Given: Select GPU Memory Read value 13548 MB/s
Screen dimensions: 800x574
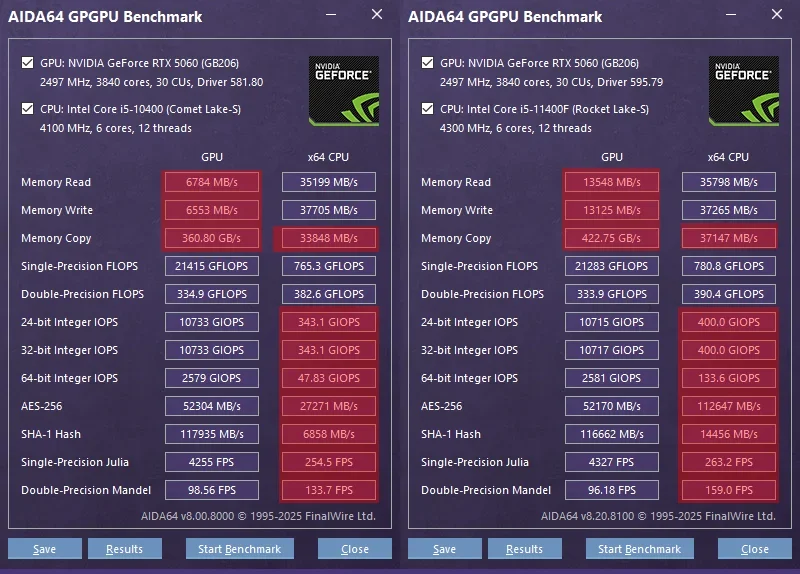Looking at the screenshot, I should [612, 182].
